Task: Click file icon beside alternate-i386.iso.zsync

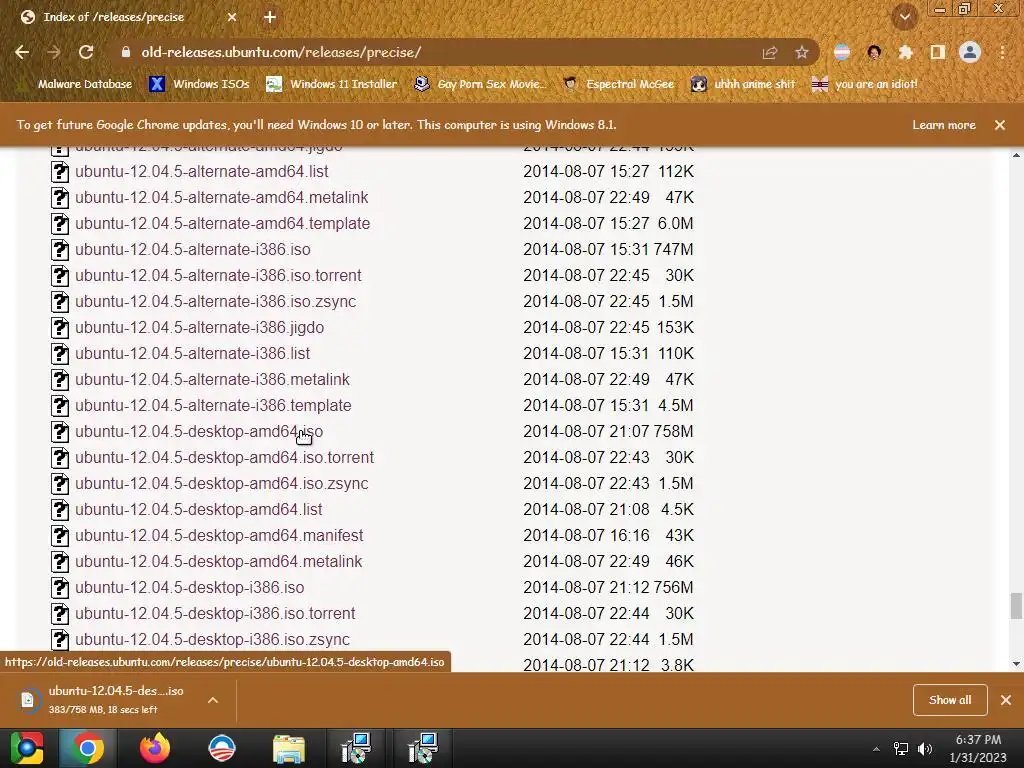Action: (60, 302)
